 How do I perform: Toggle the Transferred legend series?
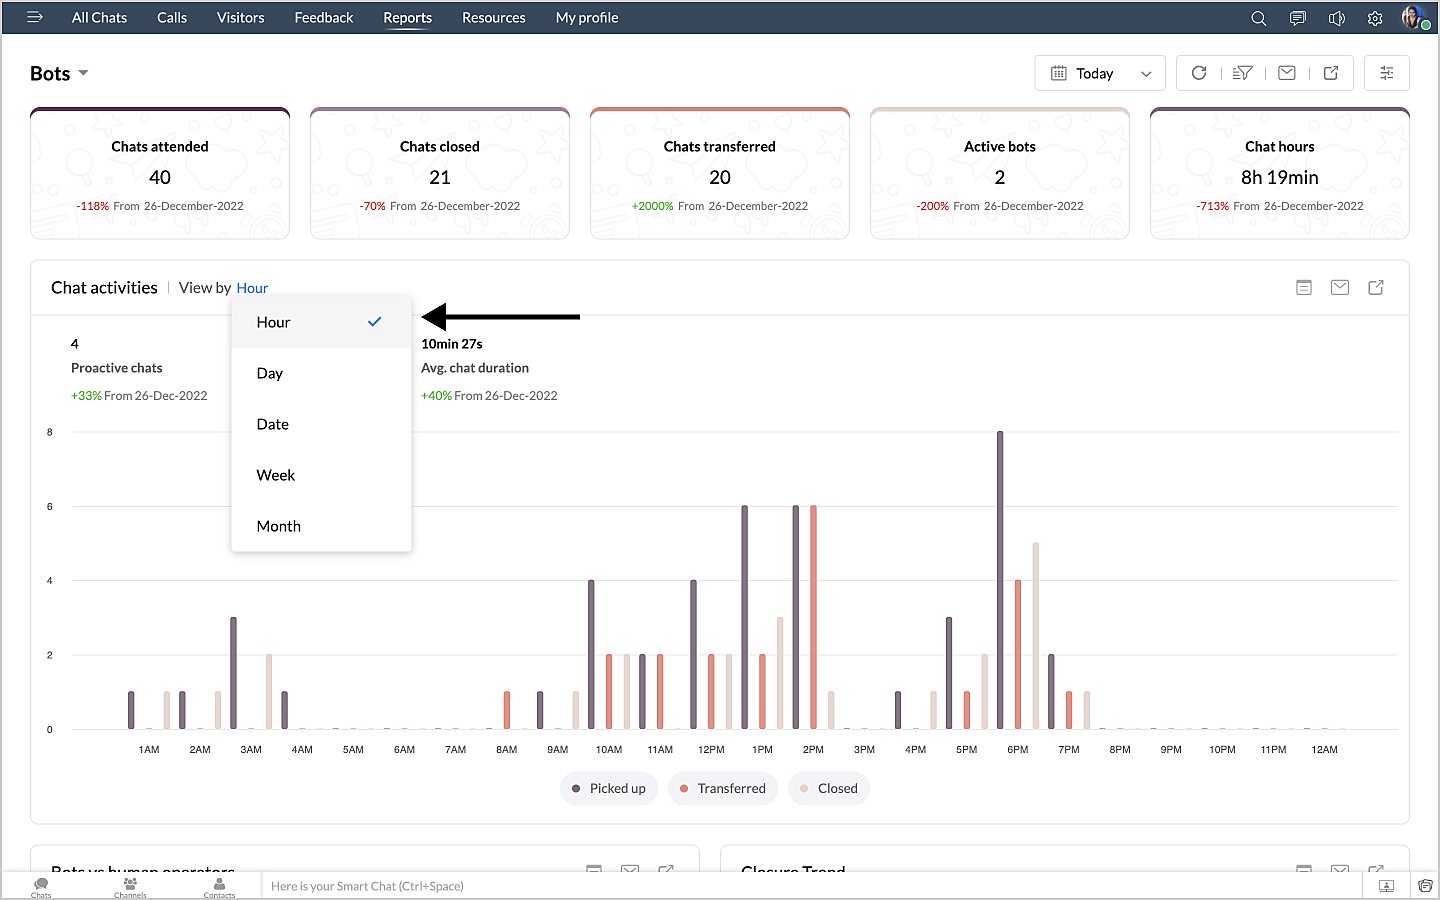click(x=722, y=789)
